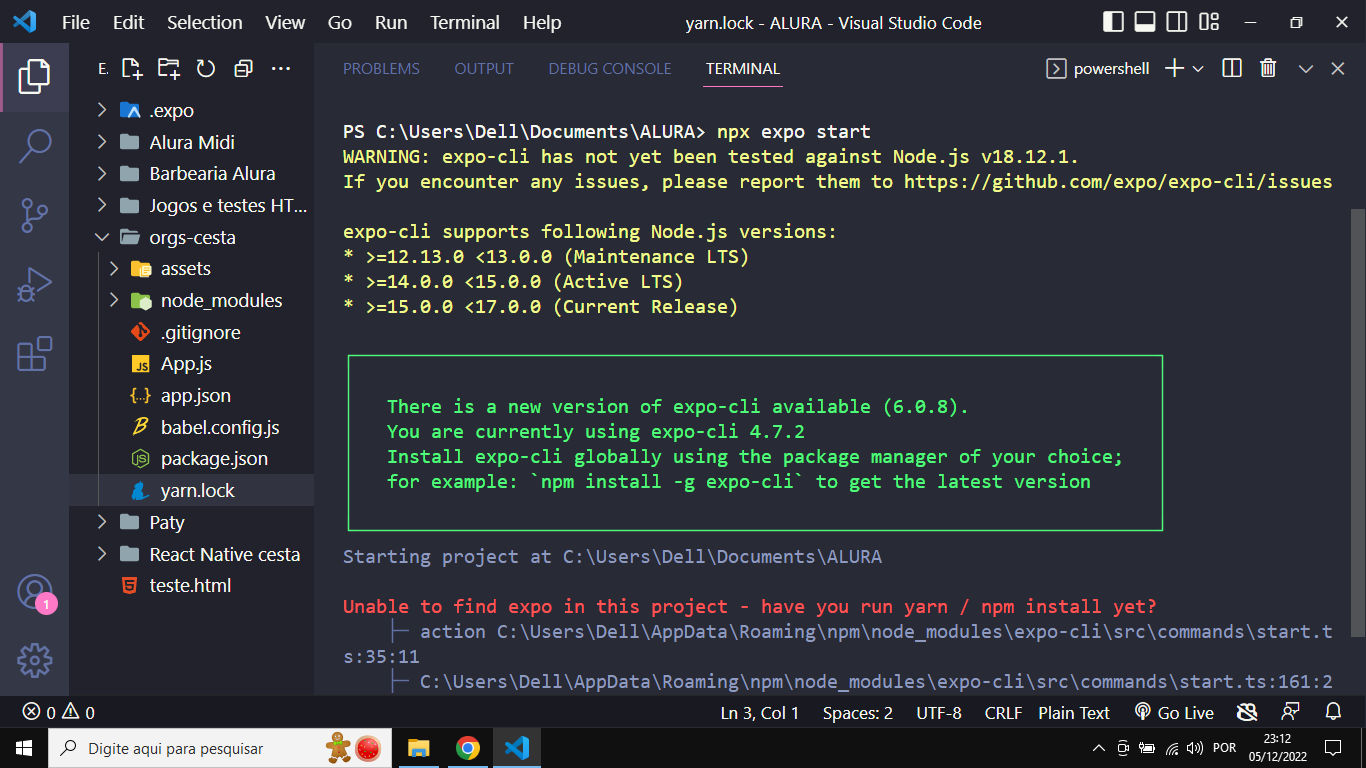
Task: Maximize the panel size chevron
Action: 1306,68
